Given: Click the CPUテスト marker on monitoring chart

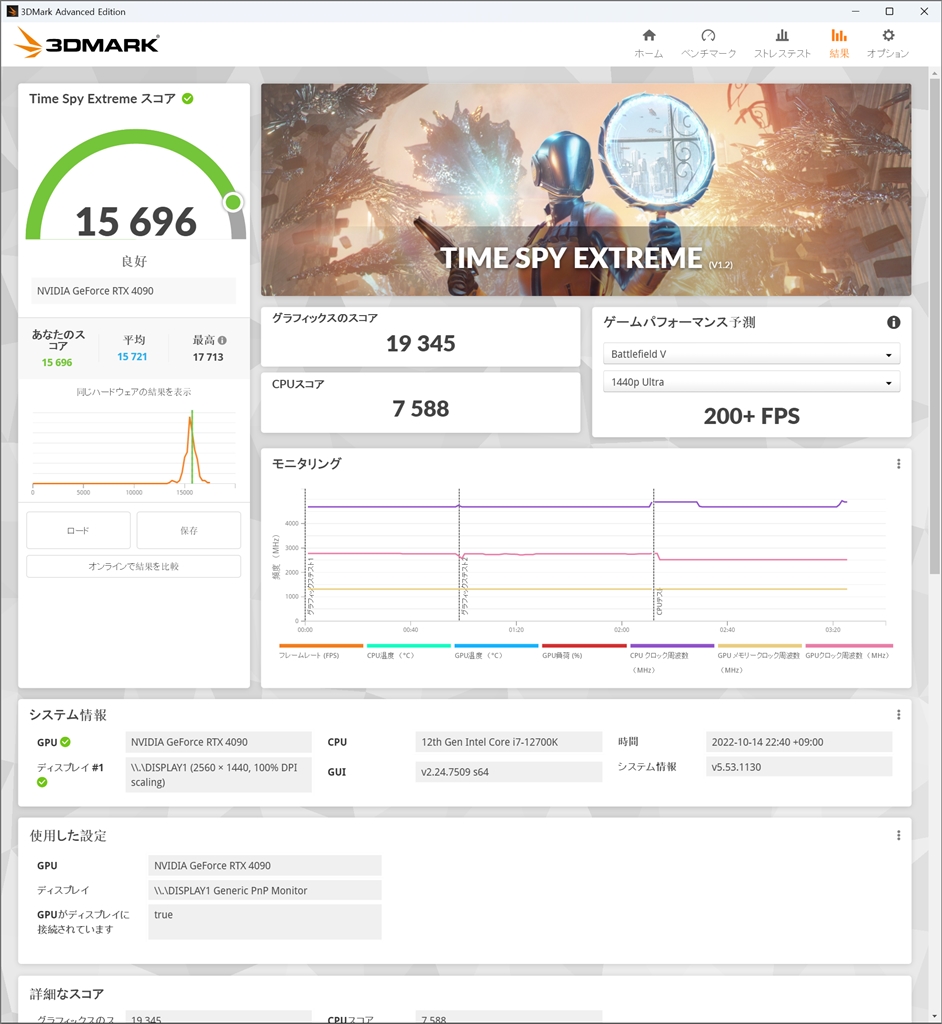Looking at the screenshot, I should [x=659, y=601].
